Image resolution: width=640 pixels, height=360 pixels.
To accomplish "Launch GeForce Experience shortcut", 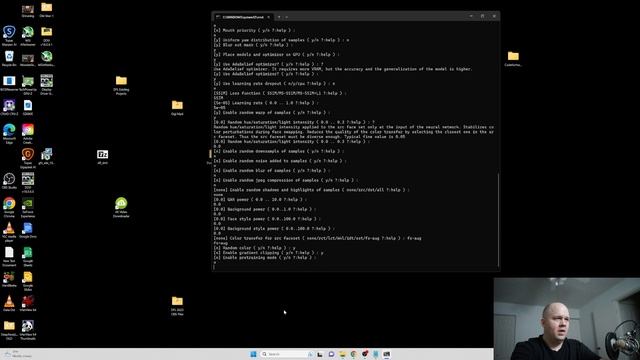I will pos(28,207).
